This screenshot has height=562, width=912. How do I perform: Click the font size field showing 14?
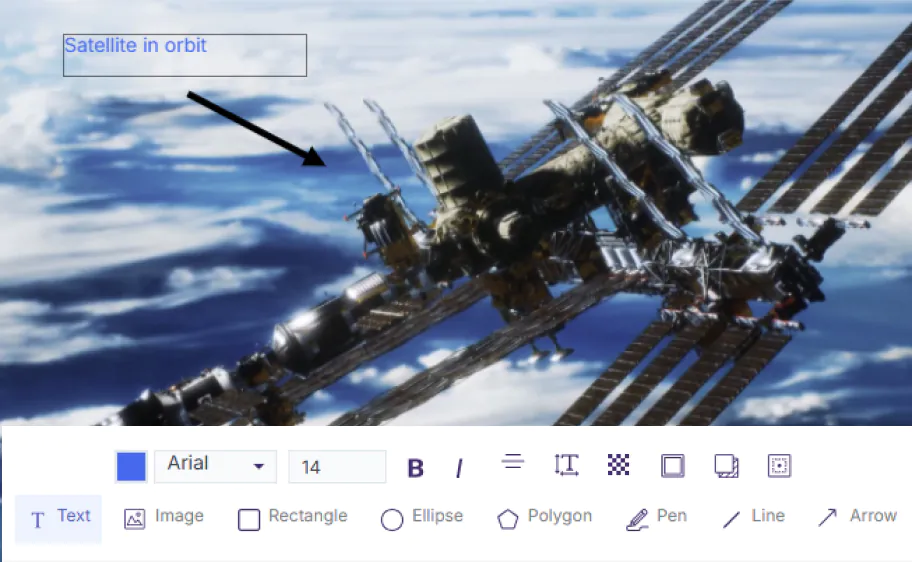(x=336, y=467)
